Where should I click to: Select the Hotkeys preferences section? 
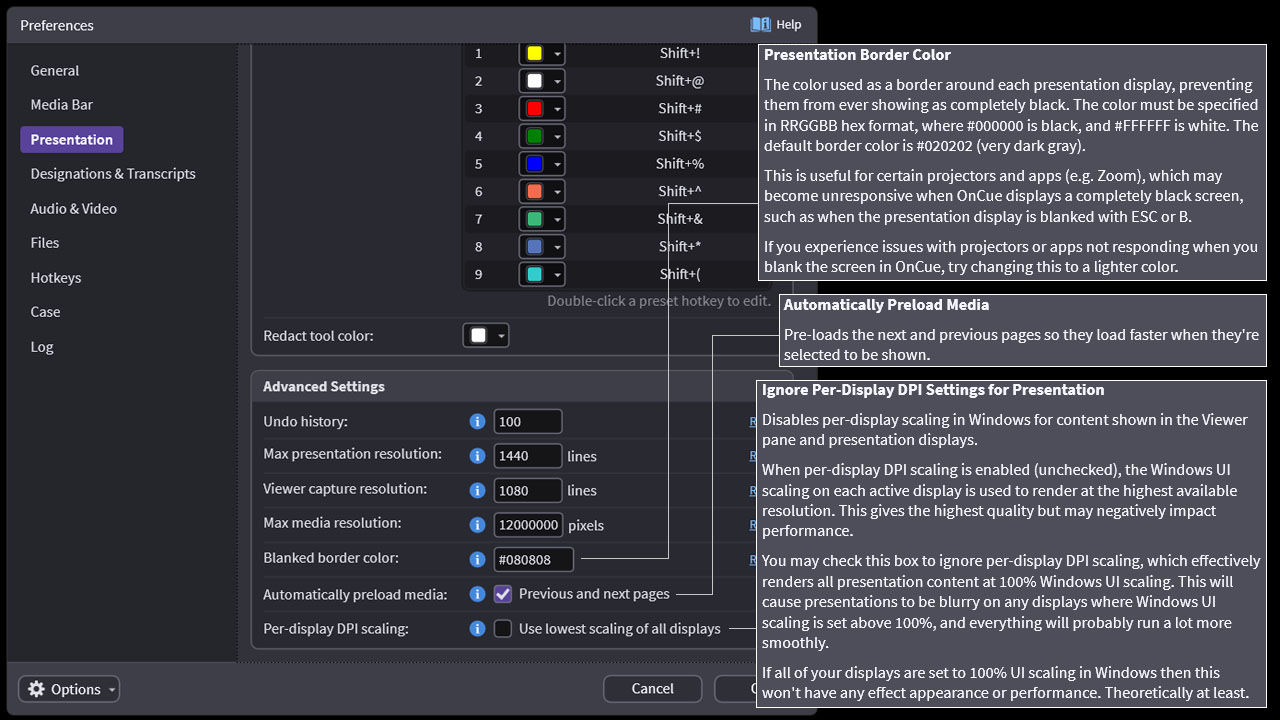(56, 278)
